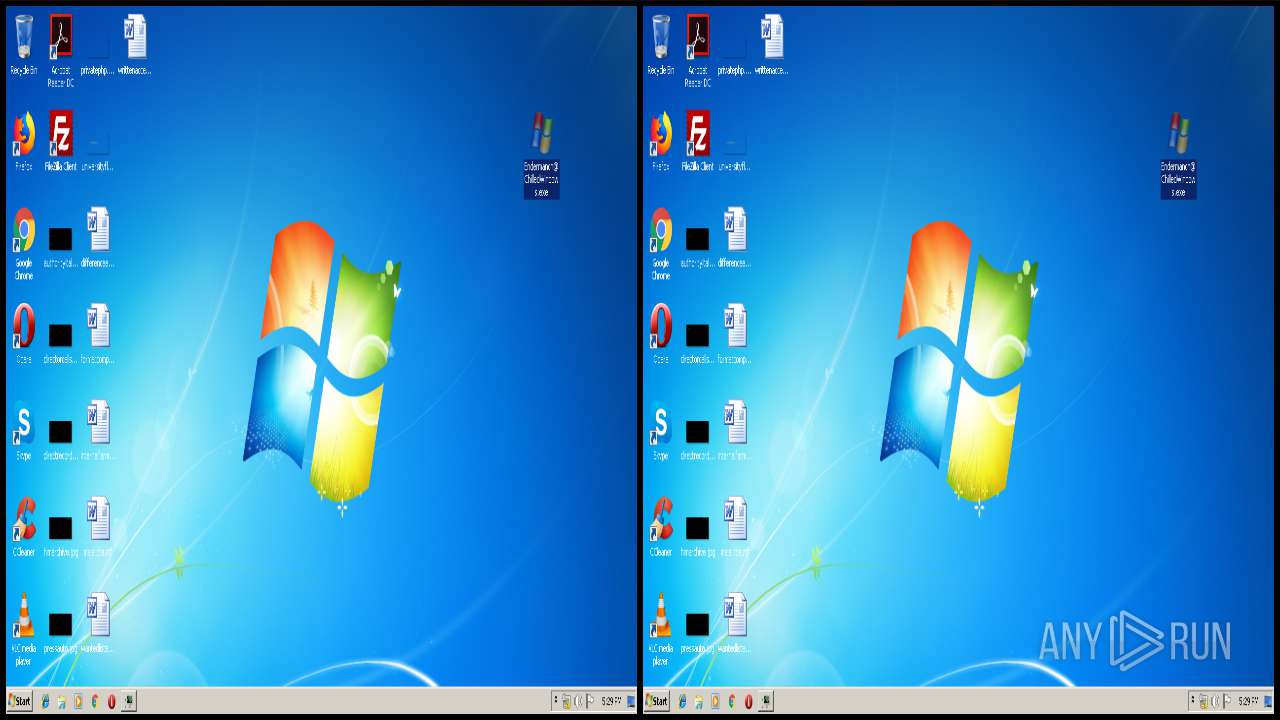Click the Start button on the left taskbar
1280x720 pixels.
[x=20, y=701]
